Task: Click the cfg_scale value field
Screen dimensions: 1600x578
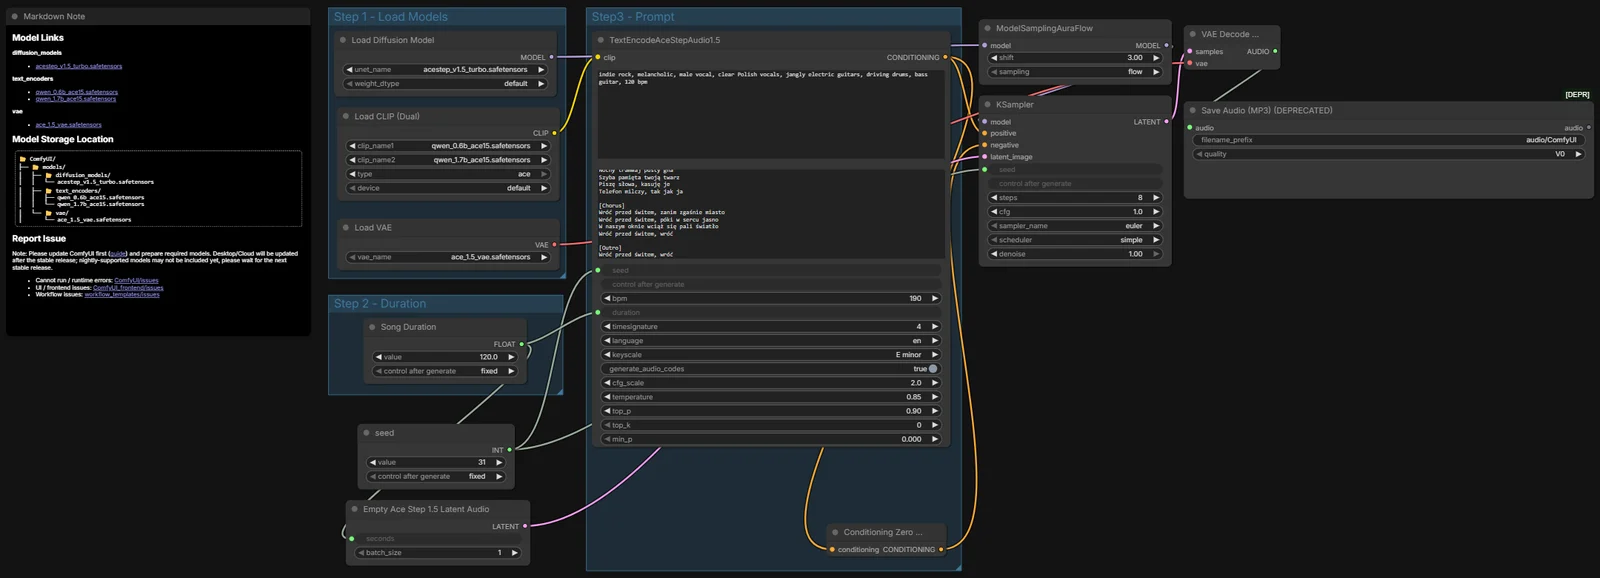Action: click(x=771, y=383)
